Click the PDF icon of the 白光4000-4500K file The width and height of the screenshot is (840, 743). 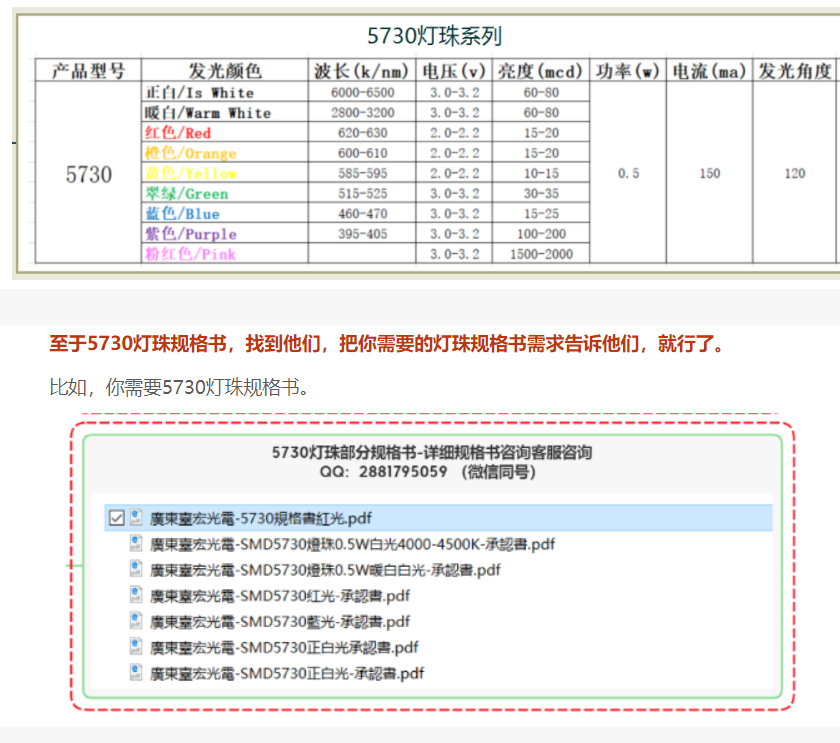coord(136,543)
